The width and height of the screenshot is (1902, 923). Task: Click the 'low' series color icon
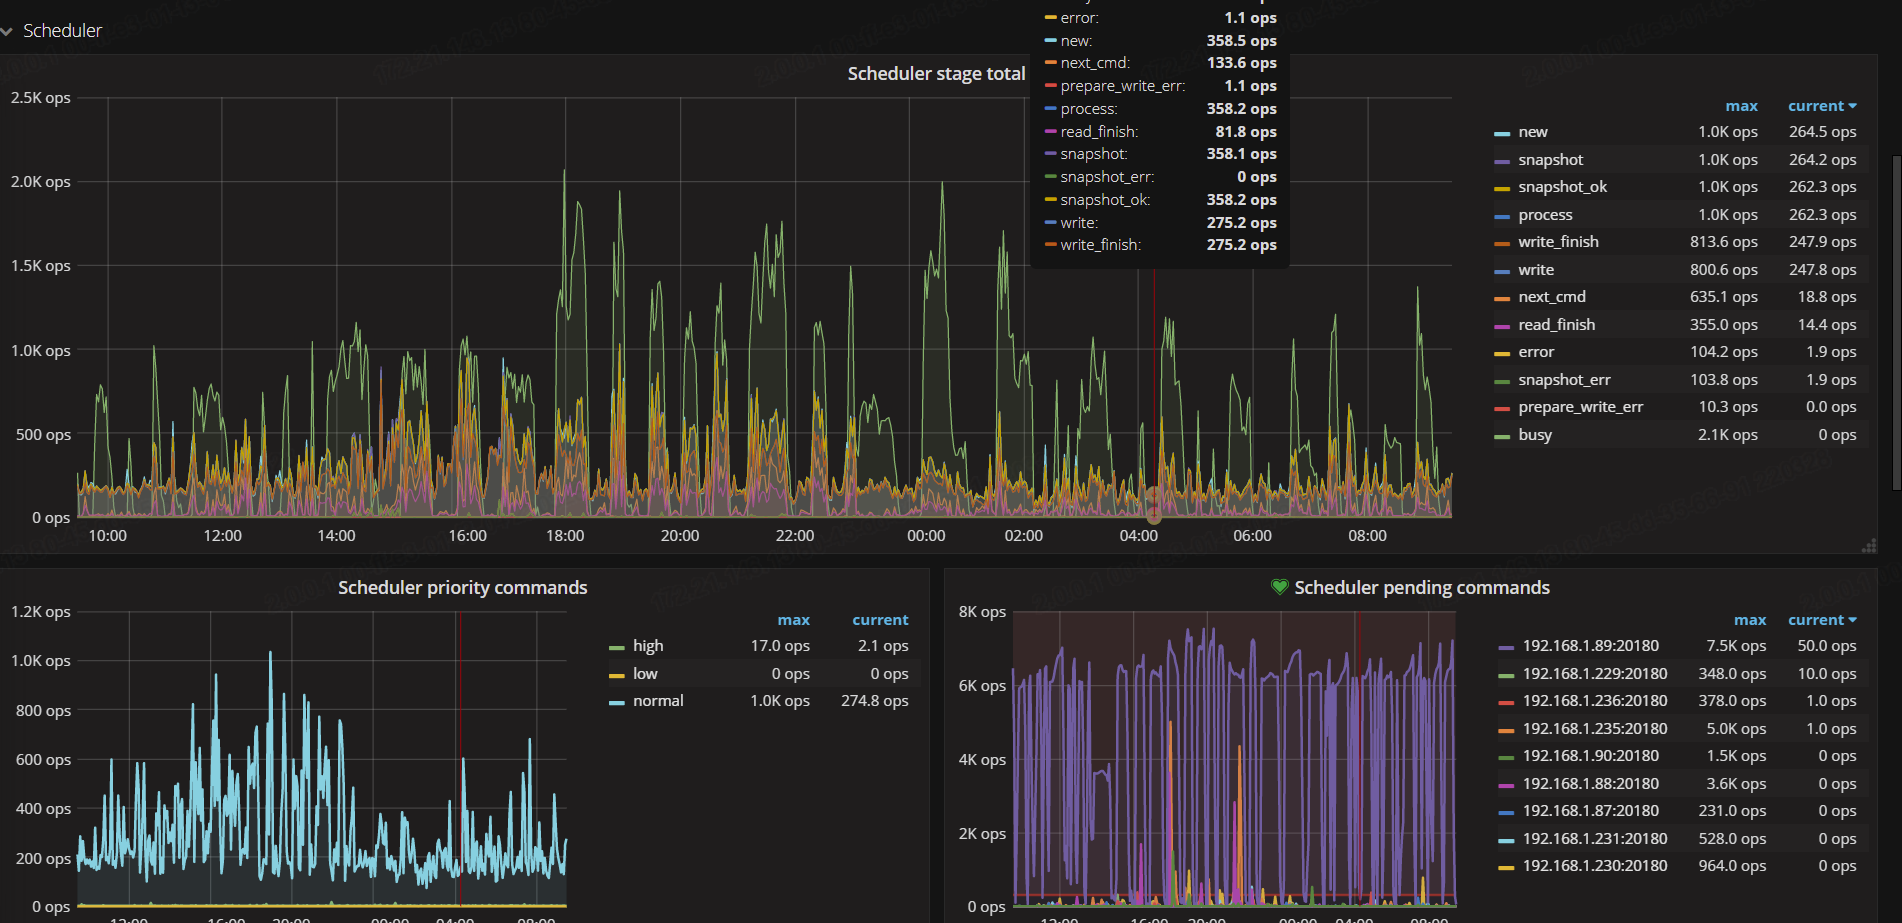[x=616, y=675]
